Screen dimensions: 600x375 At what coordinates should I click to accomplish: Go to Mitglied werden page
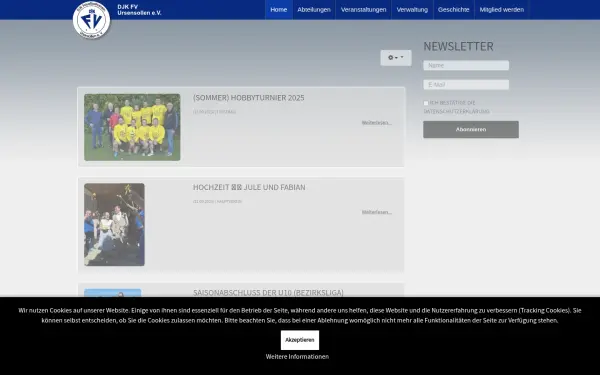pyautogui.click(x=502, y=10)
